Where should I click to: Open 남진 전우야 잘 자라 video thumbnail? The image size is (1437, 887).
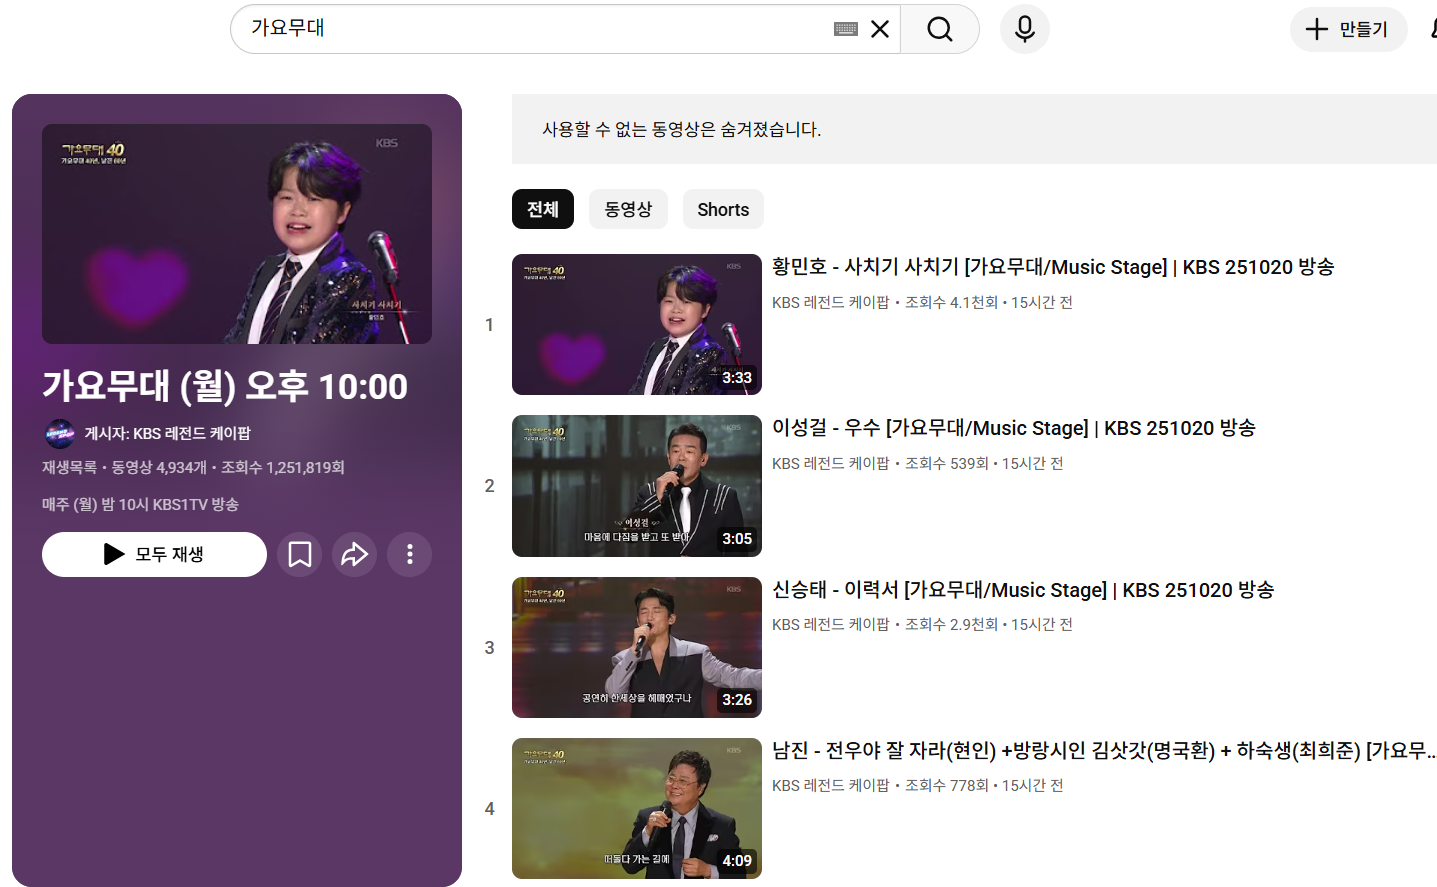637,808
